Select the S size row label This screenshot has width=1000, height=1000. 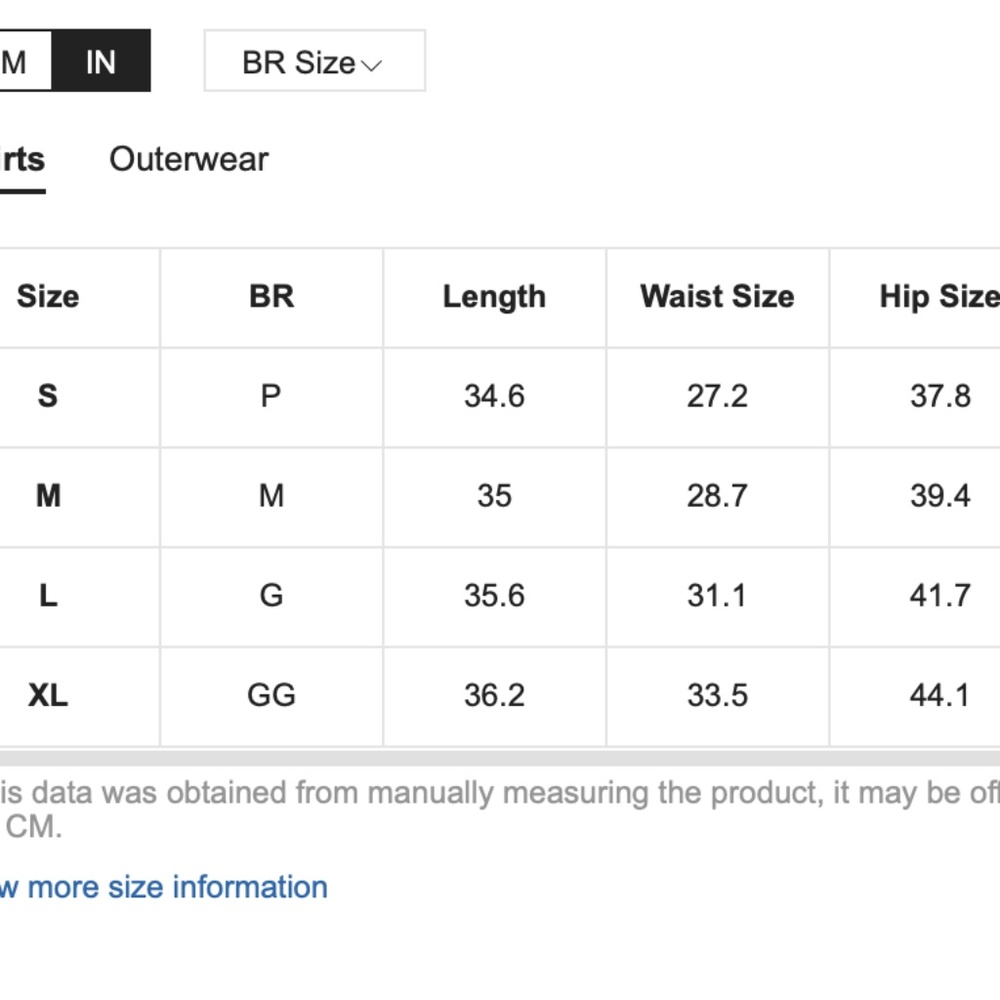click(48, 396)
